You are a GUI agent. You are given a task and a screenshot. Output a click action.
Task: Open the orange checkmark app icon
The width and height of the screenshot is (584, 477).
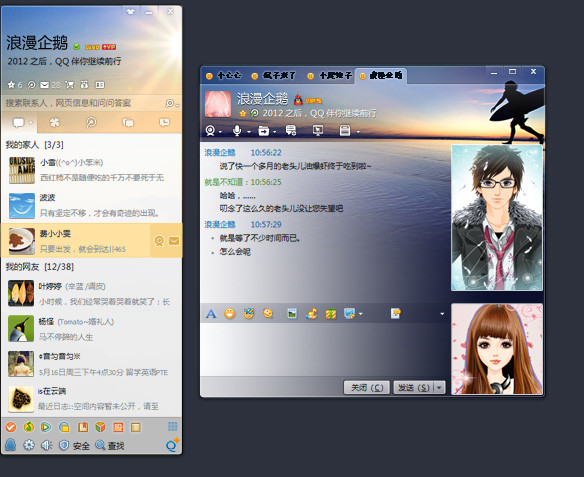point(11,427)
